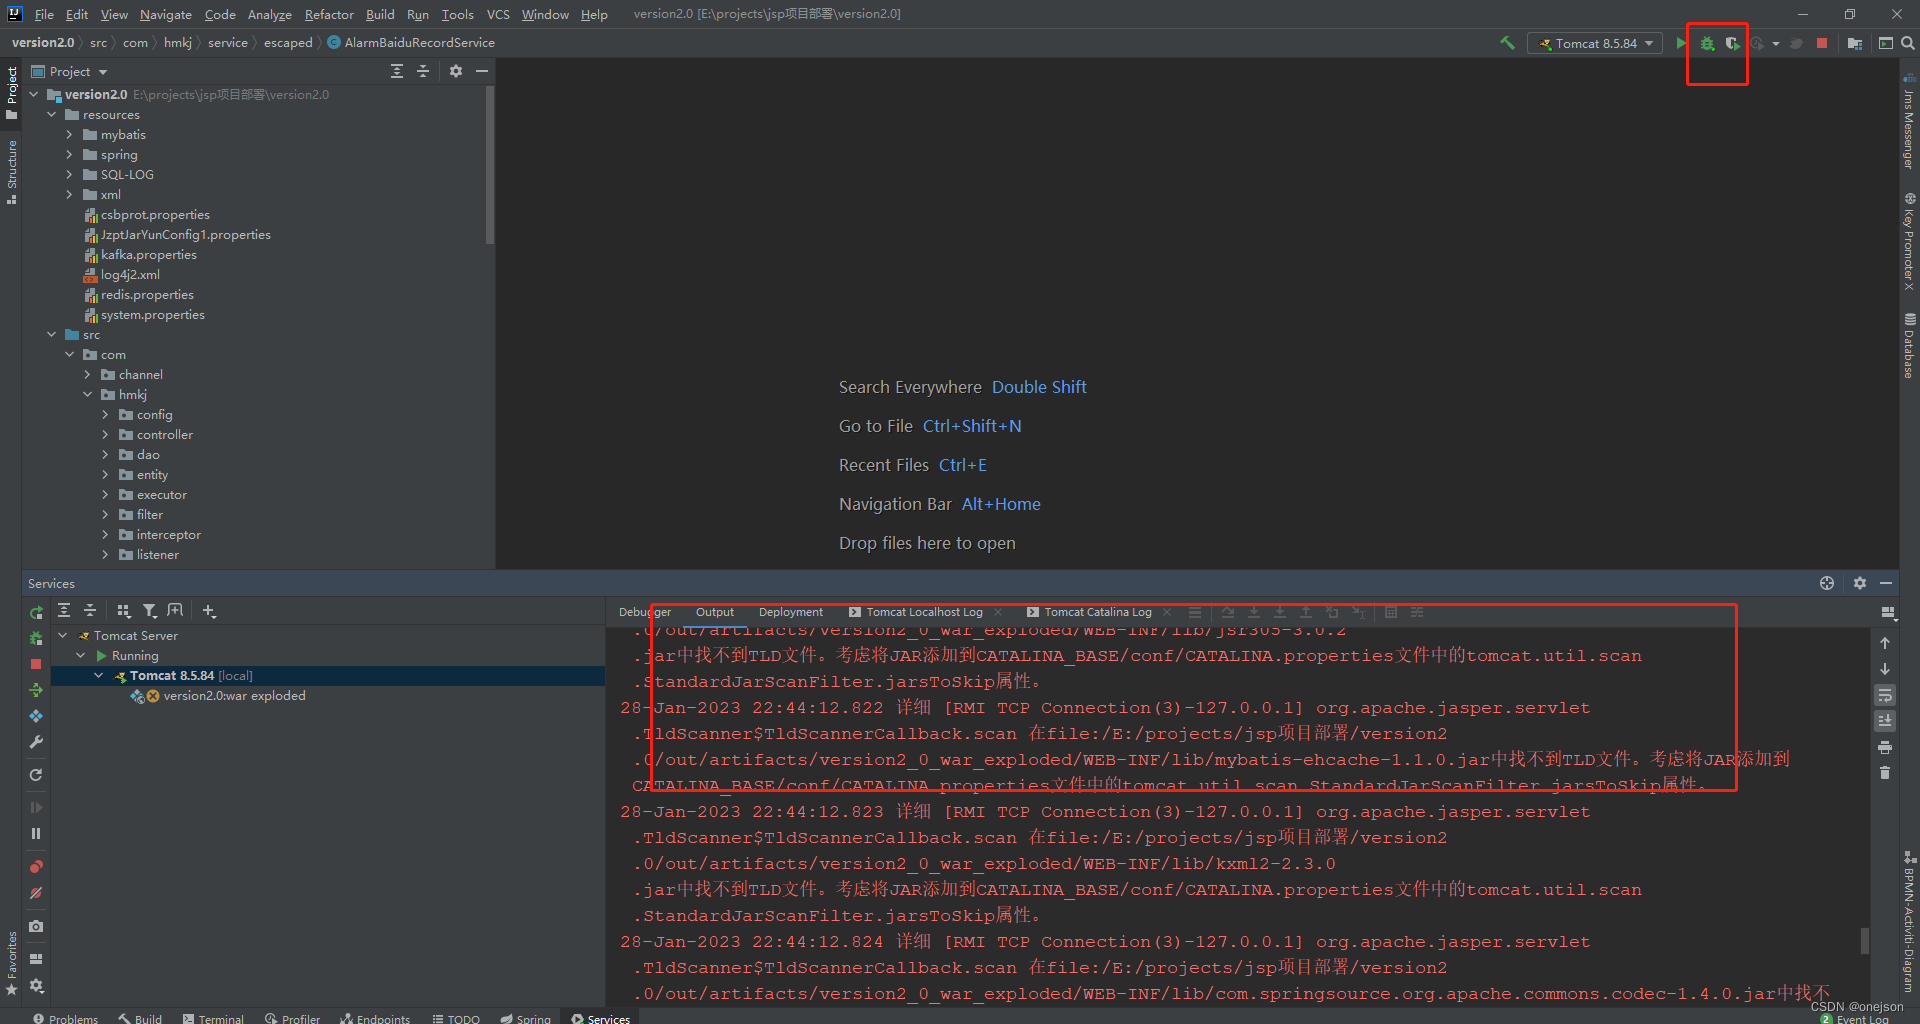This screenshot has width=1920, height=1024.
Task: Open the Problems tool window button
Action: coord(65,1018)
